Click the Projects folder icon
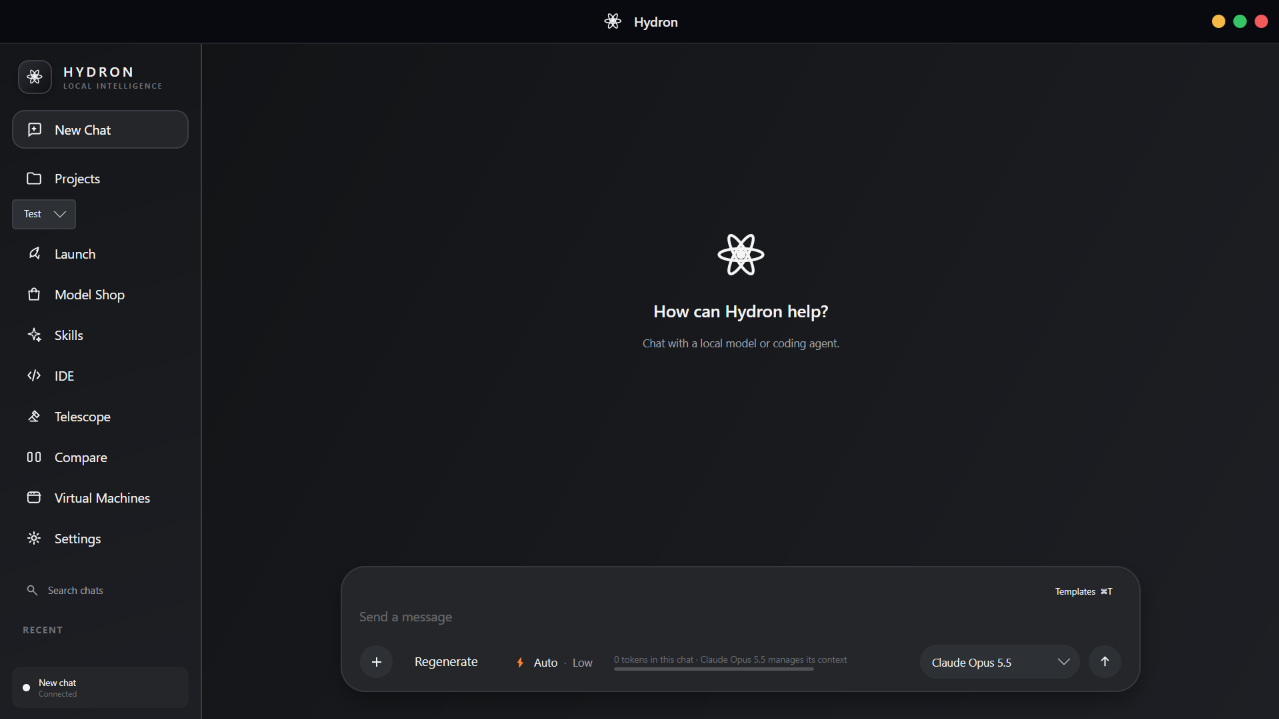Image resolution: width=1279 pixels, height=719 pixels. [x=34, y=179]
